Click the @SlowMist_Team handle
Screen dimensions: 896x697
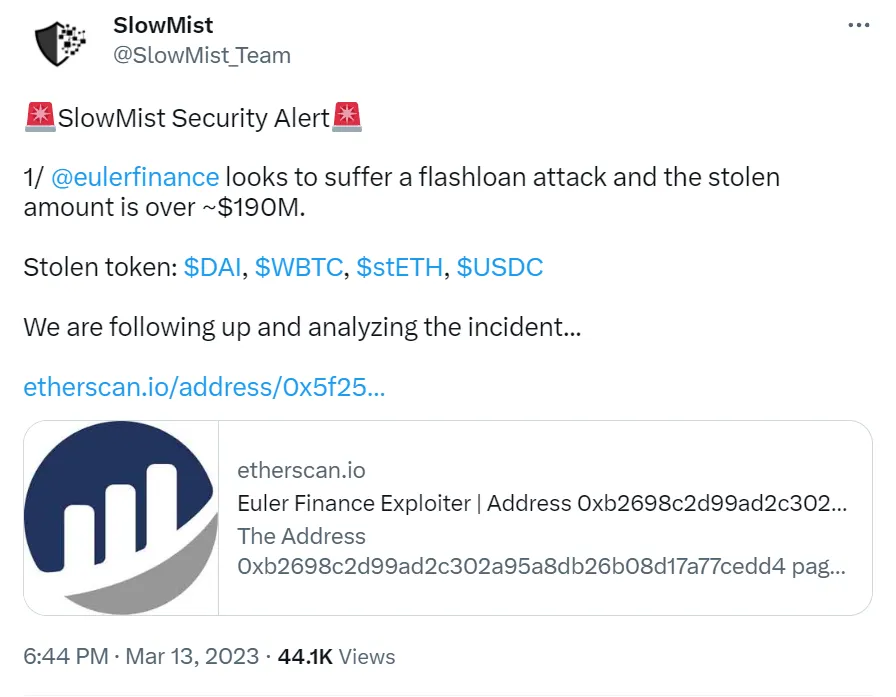(202, 56)
